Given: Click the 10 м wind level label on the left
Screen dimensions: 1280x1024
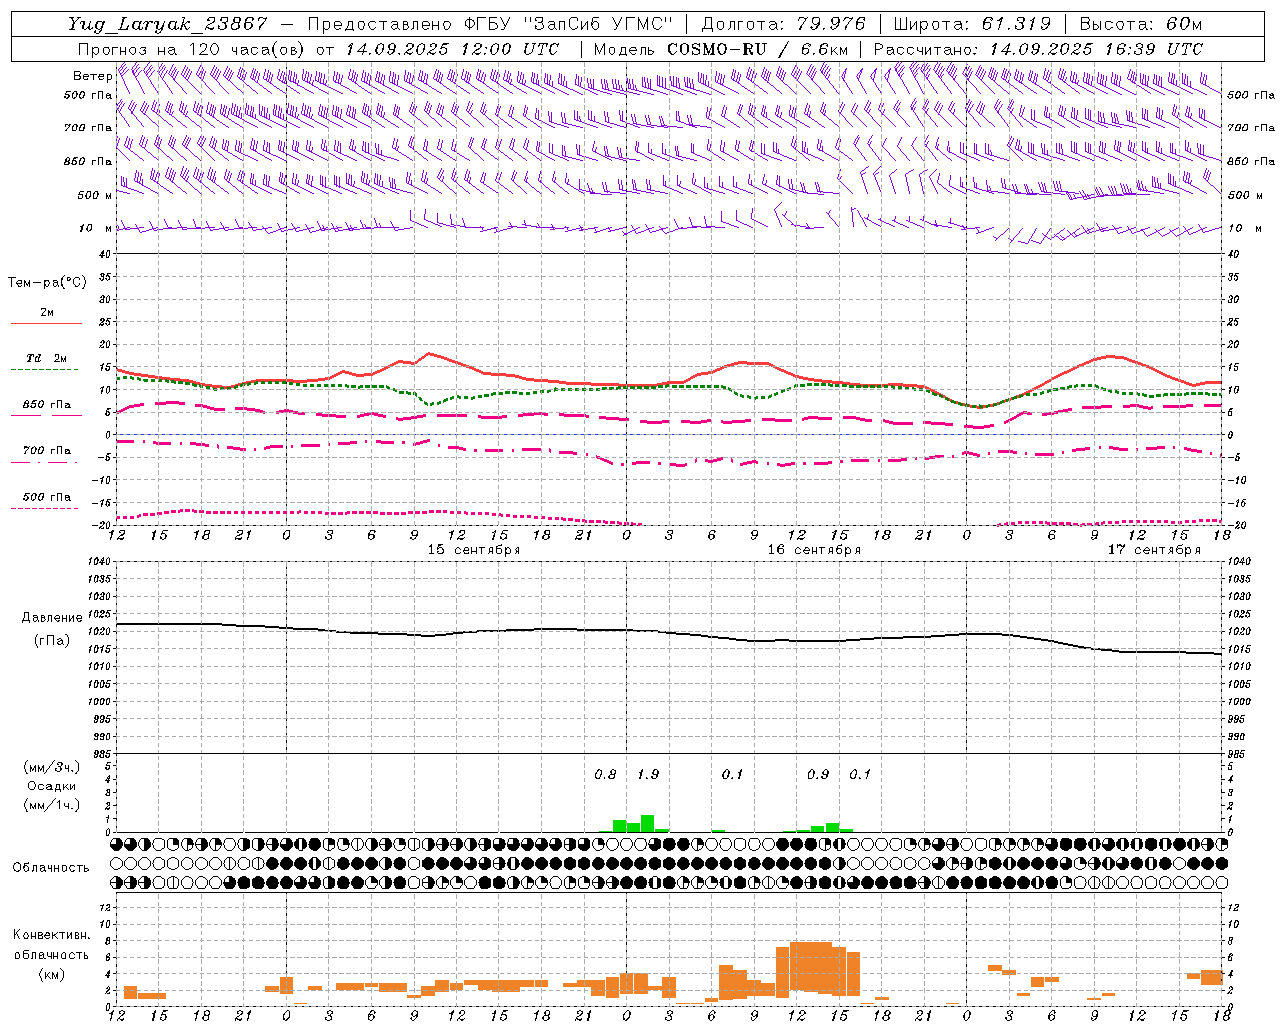Looking at the screenshot, I should coord(97,228).
